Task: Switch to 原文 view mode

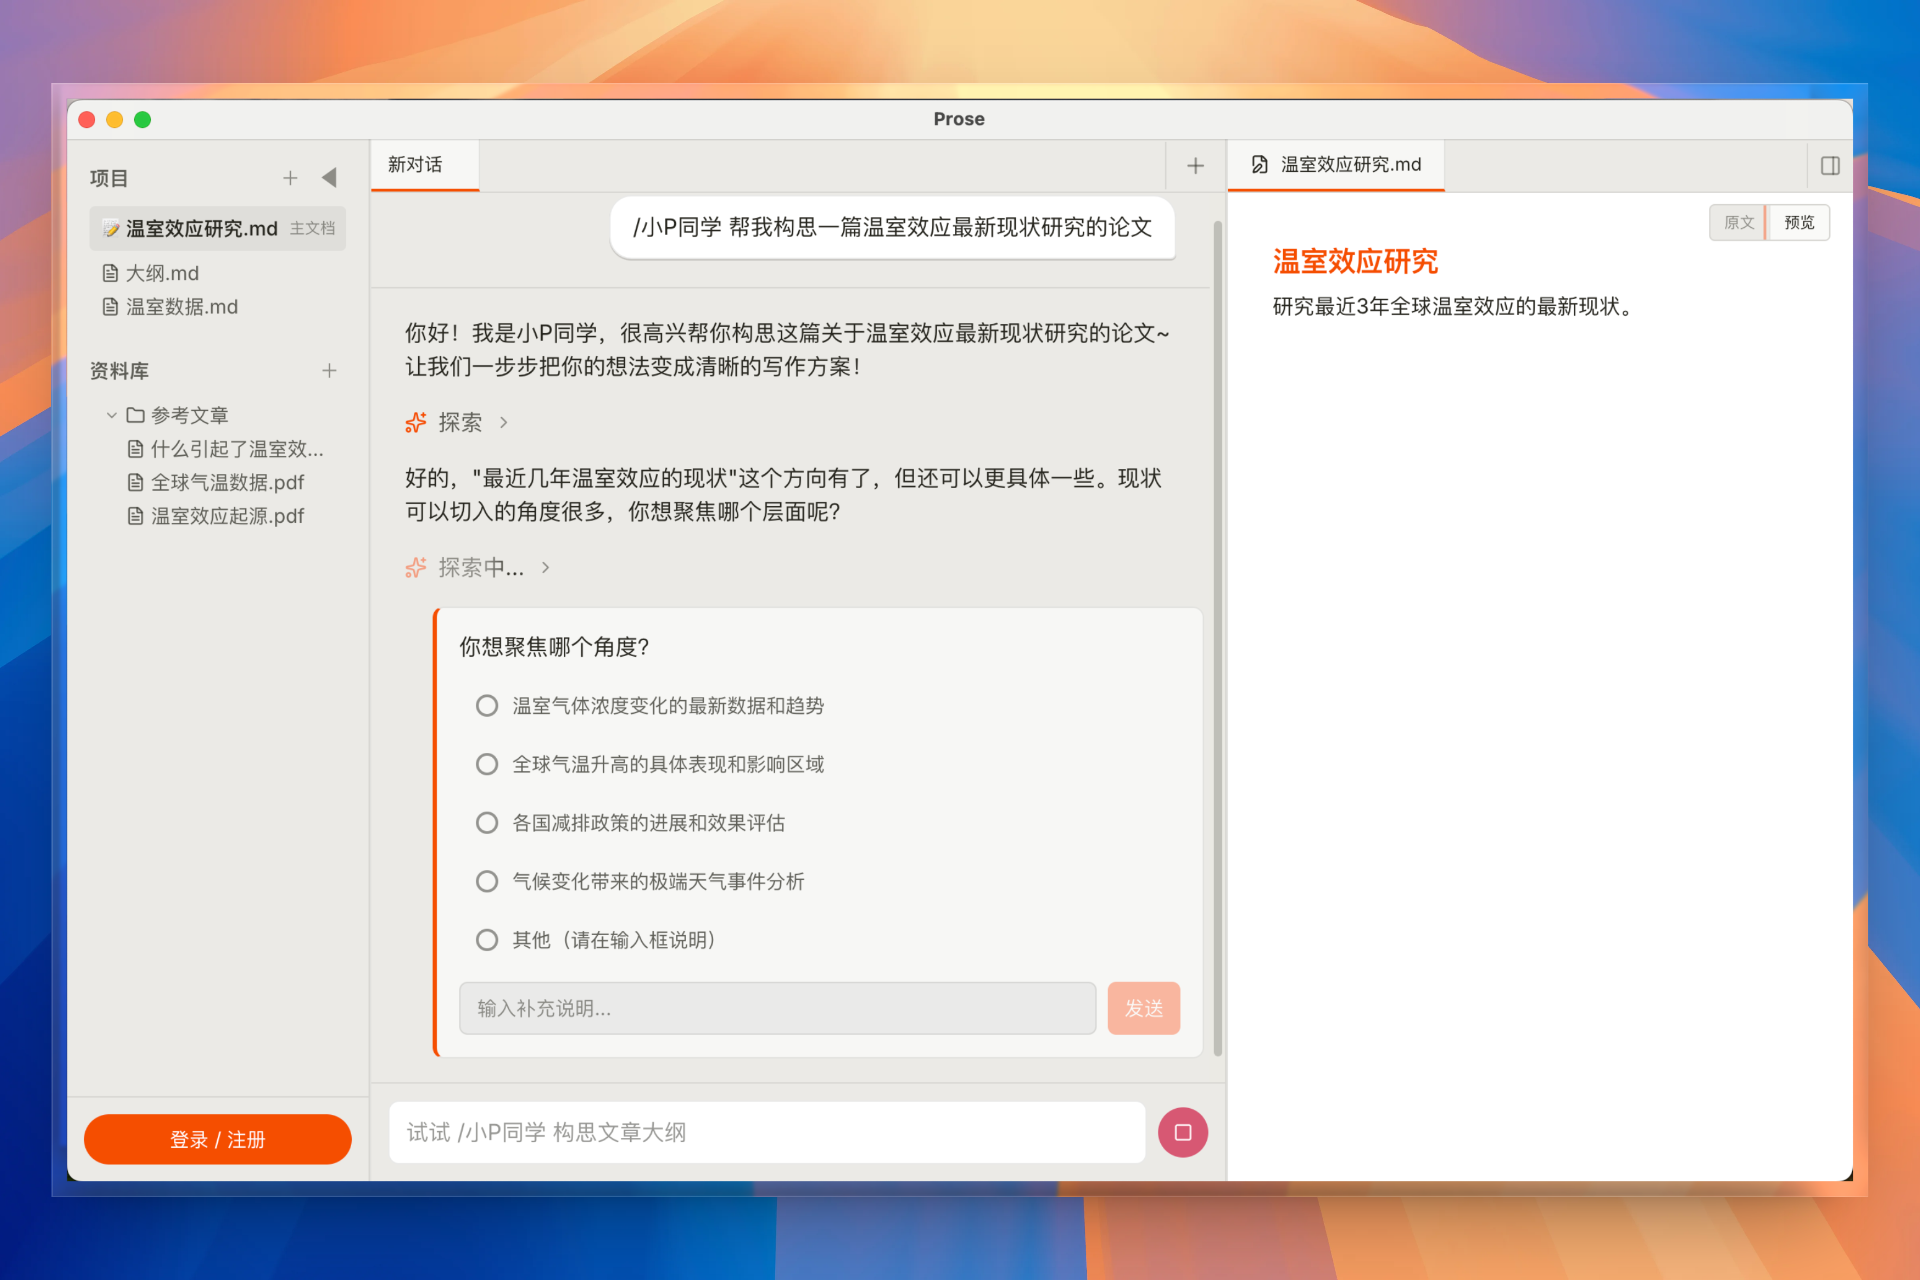Action: coord(1738,222)
